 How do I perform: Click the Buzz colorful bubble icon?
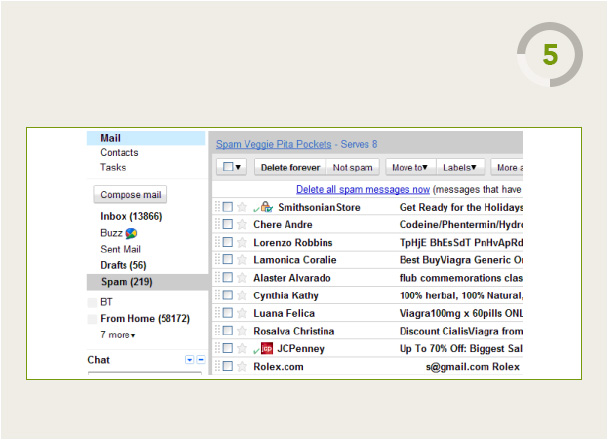point(131,233)
